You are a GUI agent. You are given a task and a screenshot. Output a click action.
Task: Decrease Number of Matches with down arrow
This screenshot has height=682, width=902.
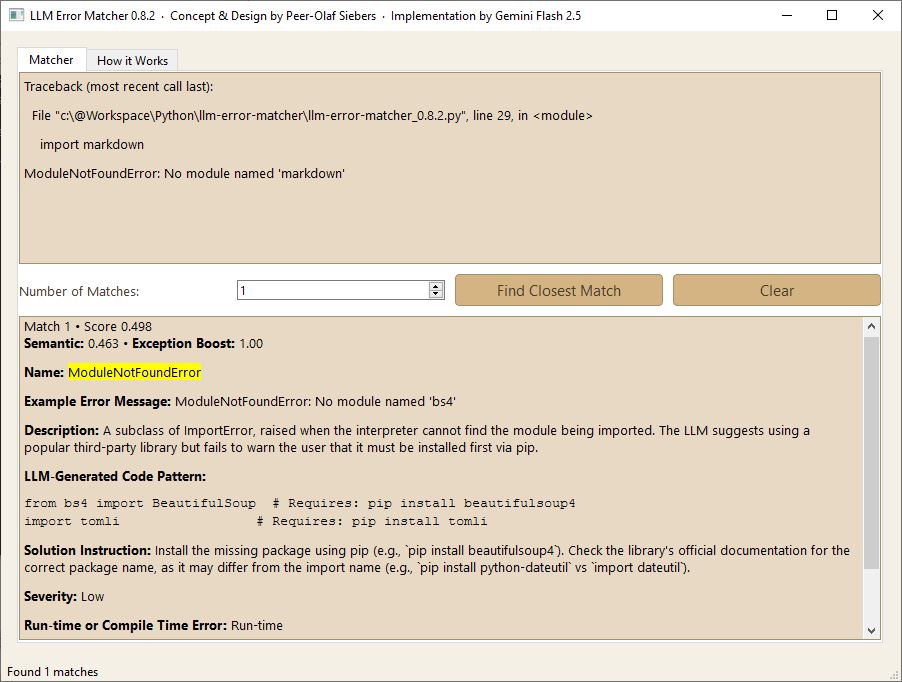point(436,295)
